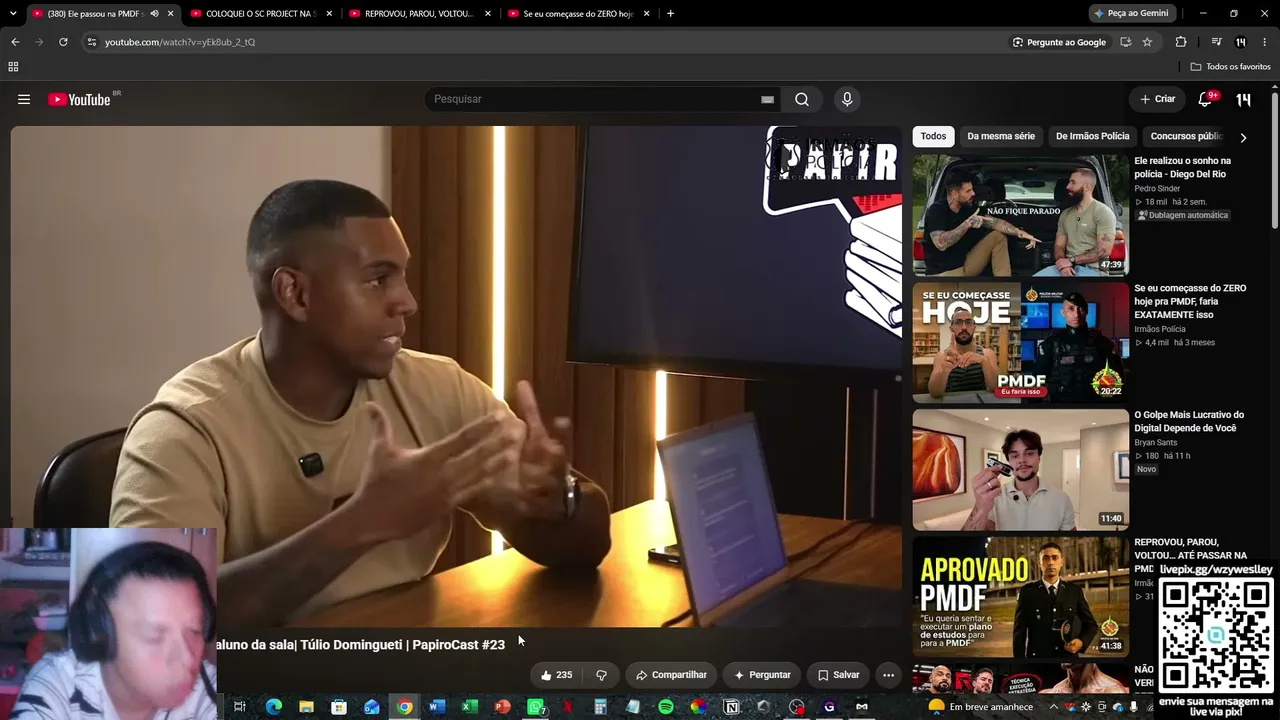Image resolution: width=1280 pixels, height=720 pixels.
Task: Open the on-screen keyboard in search box
Action: point(767,99)
